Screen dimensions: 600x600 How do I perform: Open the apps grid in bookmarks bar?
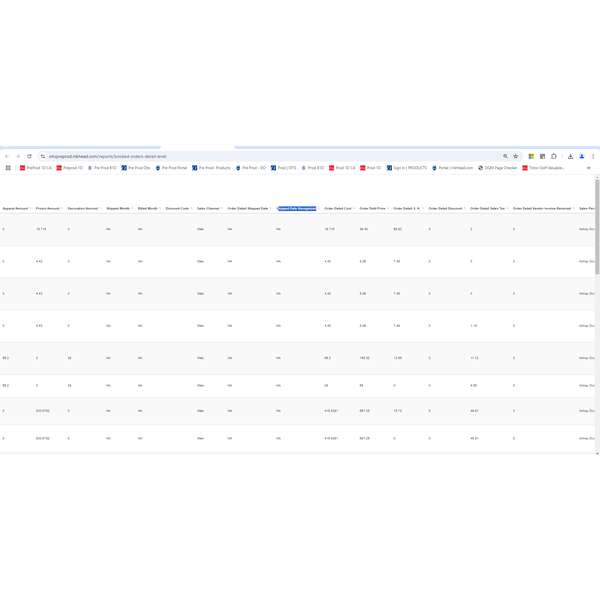[8, 168]
